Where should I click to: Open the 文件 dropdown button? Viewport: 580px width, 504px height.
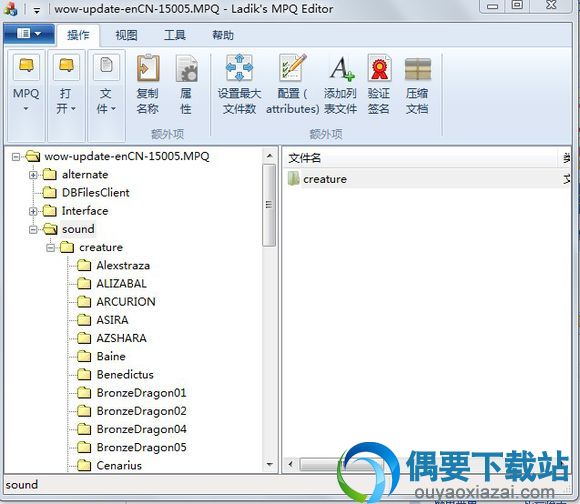point(106,95)
